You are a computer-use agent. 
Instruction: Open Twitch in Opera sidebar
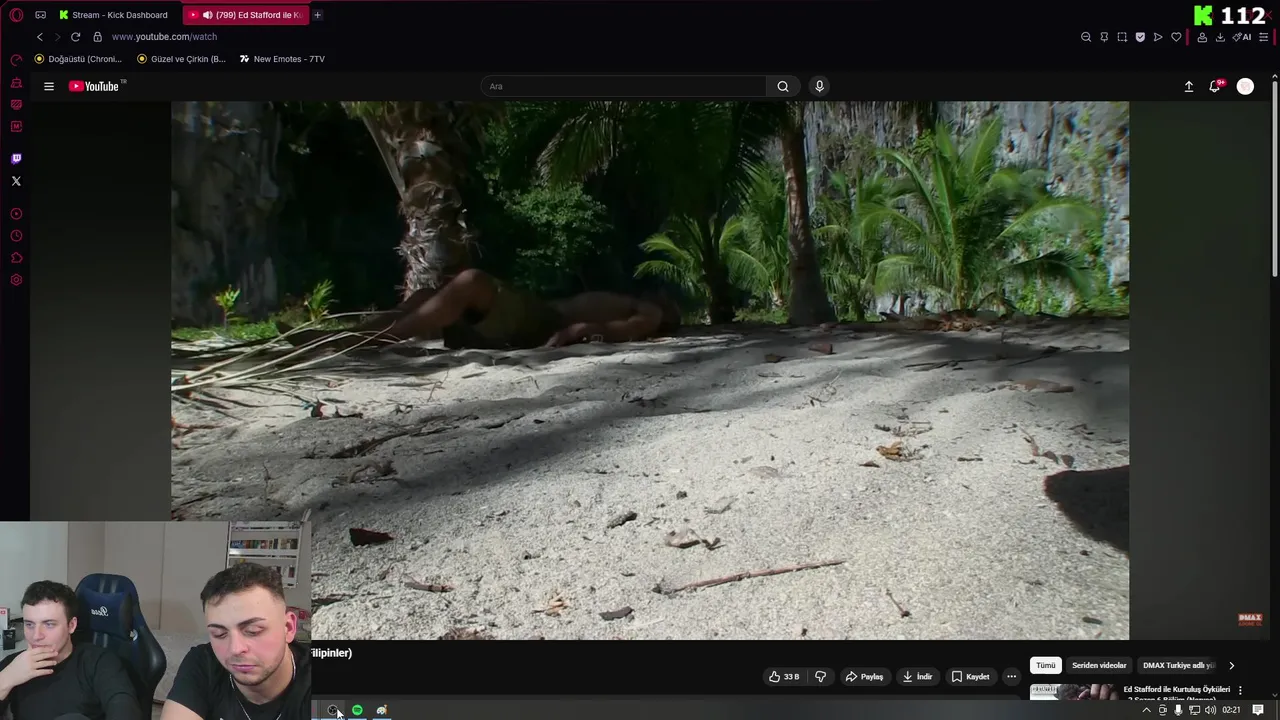click(16, 159)
